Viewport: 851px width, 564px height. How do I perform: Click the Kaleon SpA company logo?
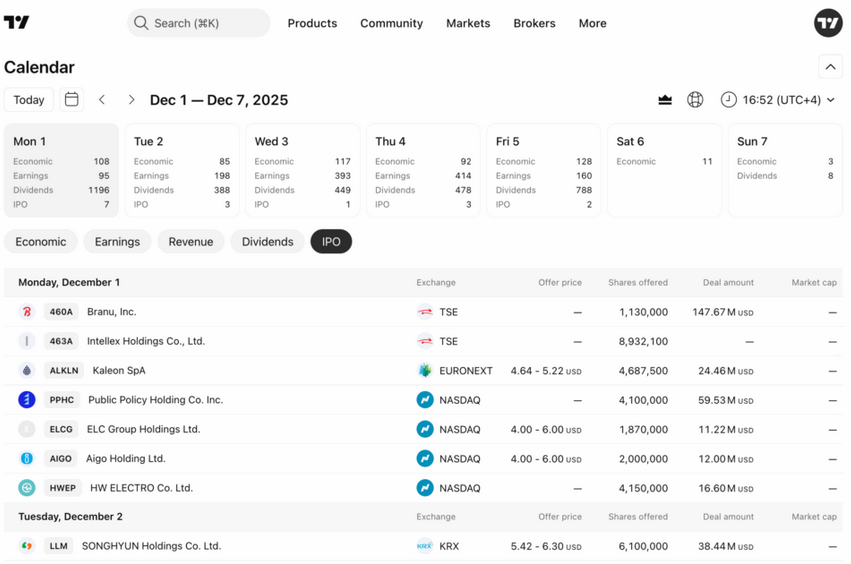tap(27, 370)
